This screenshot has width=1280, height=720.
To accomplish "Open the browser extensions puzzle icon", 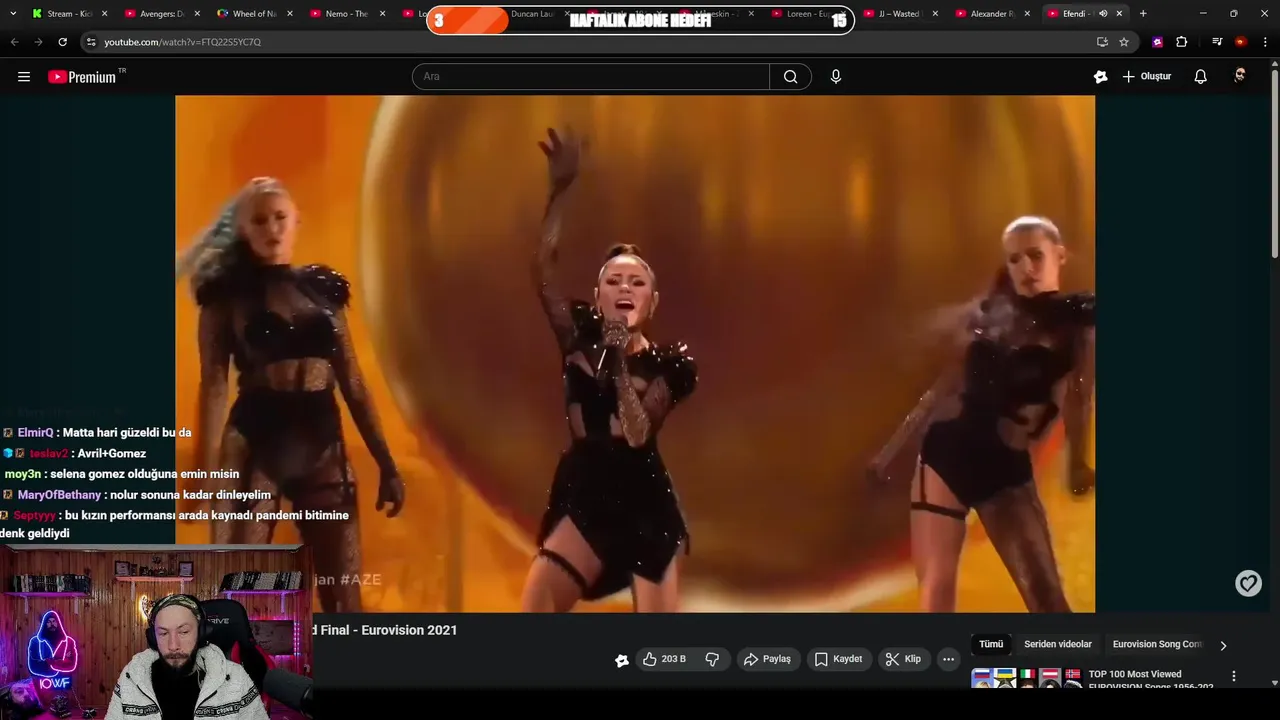I will click(1181, 42).
